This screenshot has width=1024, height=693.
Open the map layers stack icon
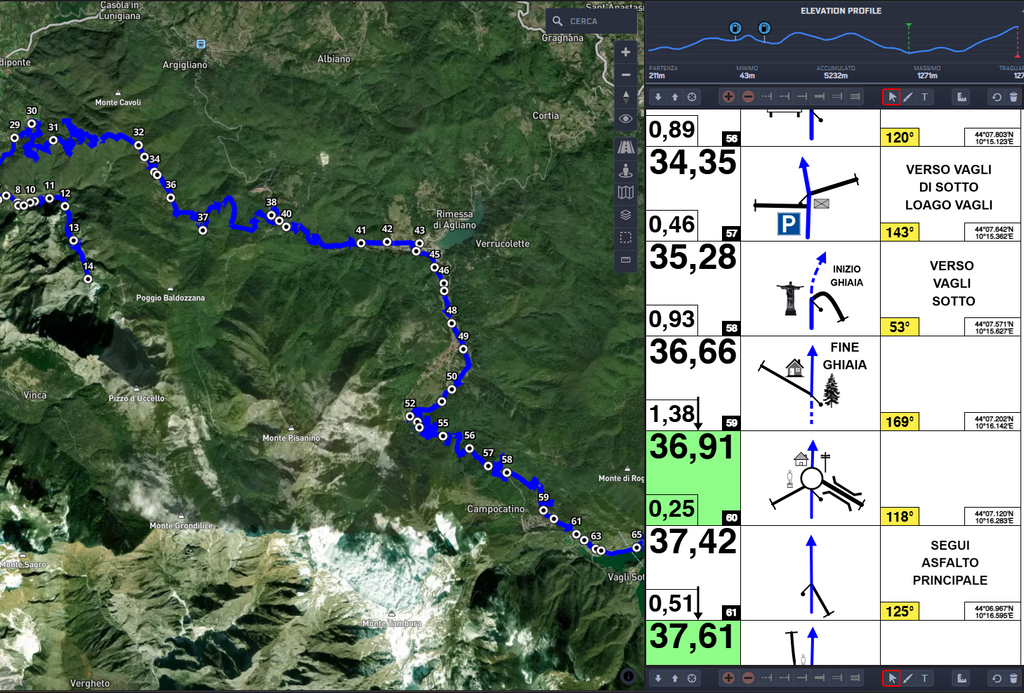[625, 215]
